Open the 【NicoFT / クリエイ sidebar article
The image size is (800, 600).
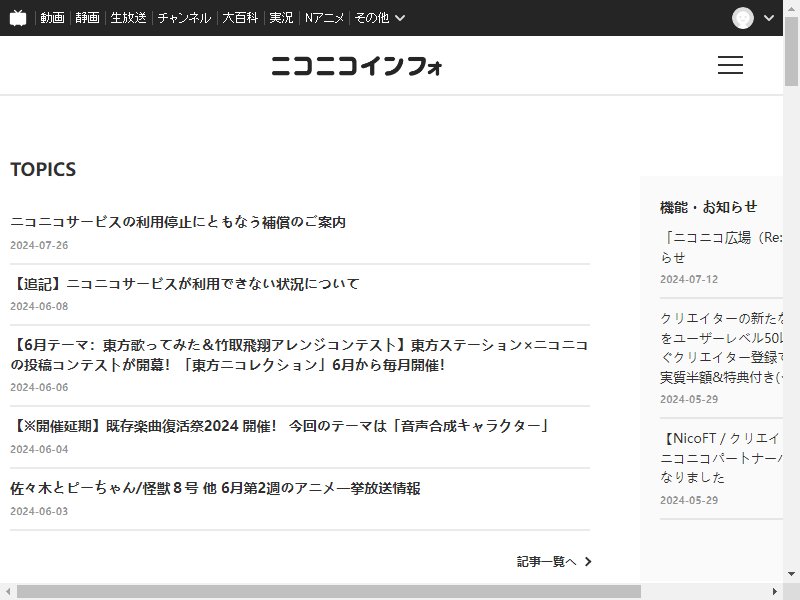(721, 458)
